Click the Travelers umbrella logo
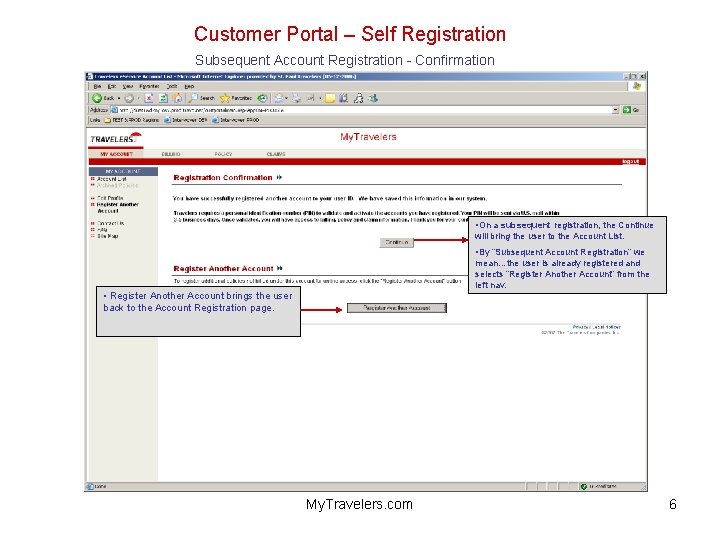The width and height of the screenshot is (720, 540). tap(116, 138)
